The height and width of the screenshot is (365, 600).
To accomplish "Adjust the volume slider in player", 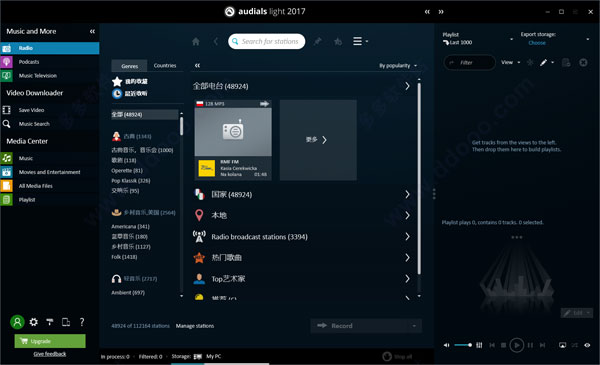I will click(x=463, y=345).
